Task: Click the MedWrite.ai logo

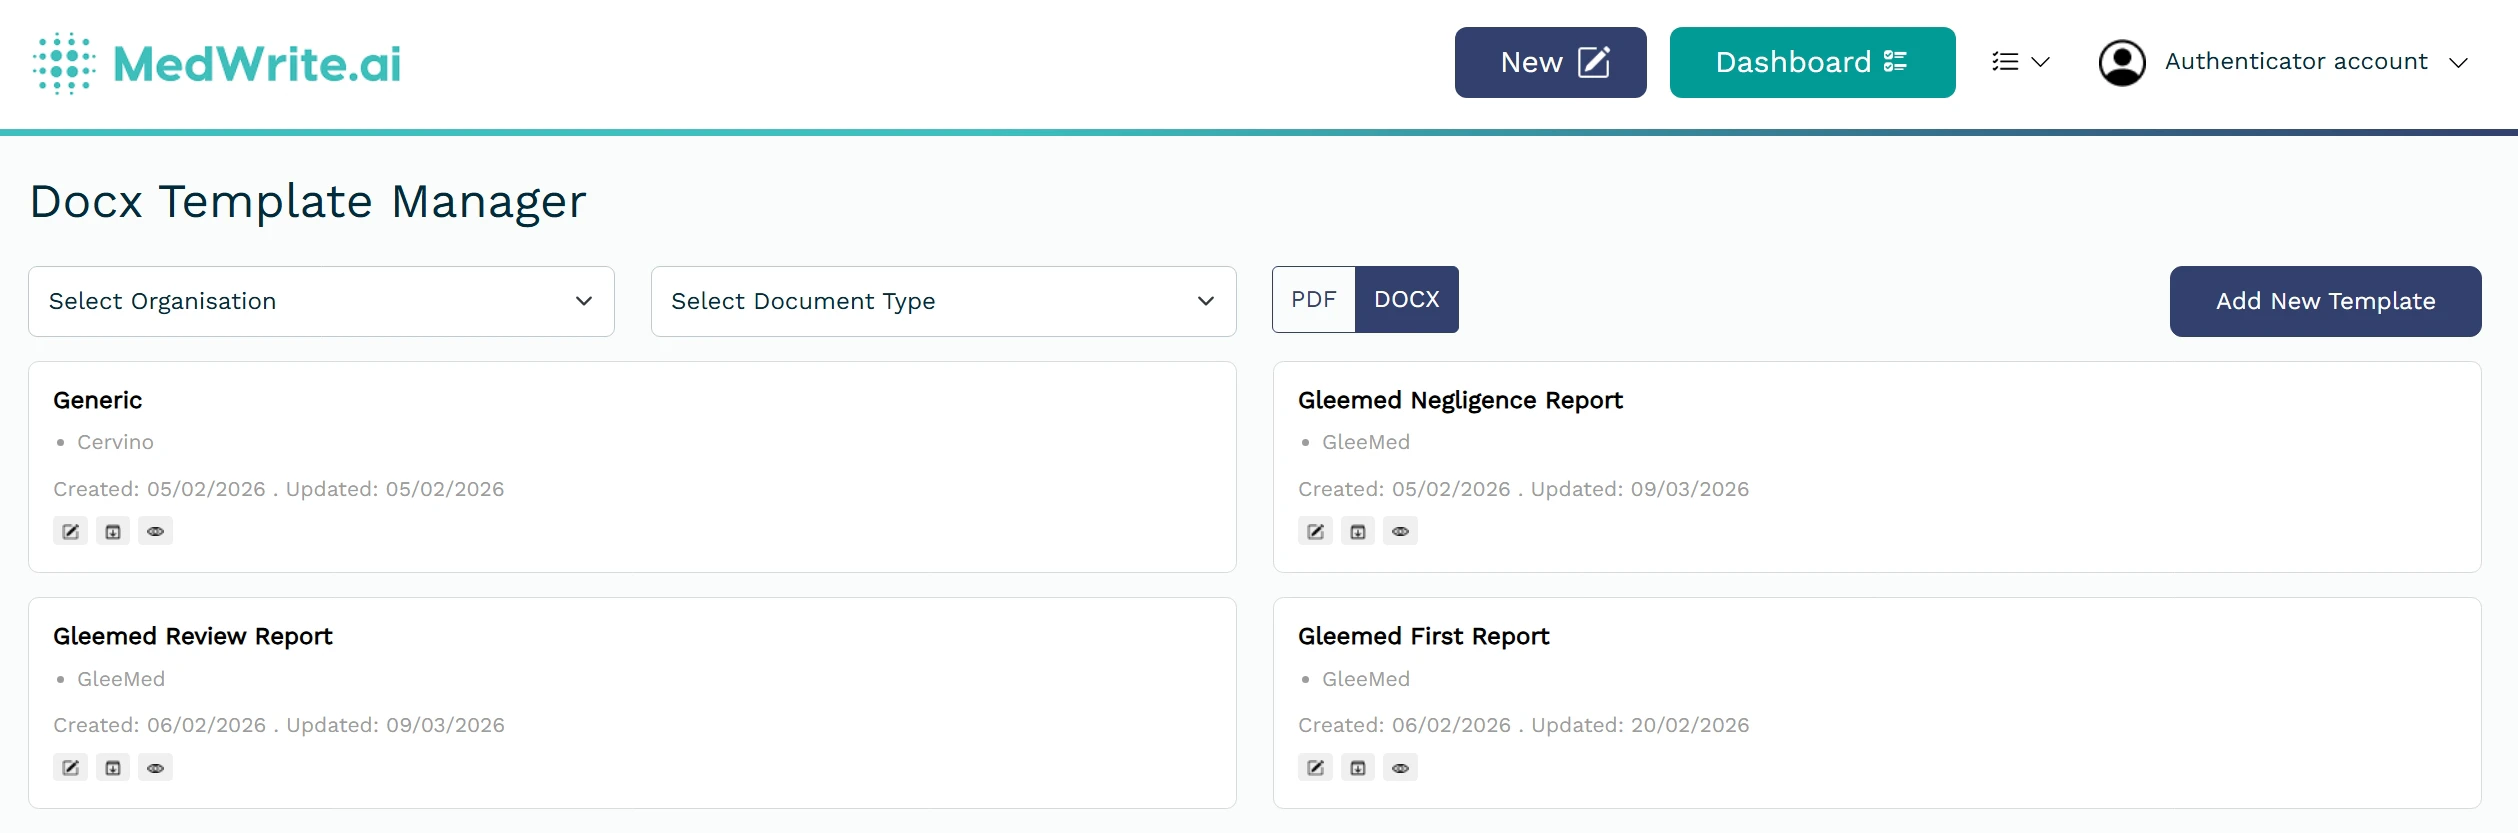Action: (x=216, y=63)
